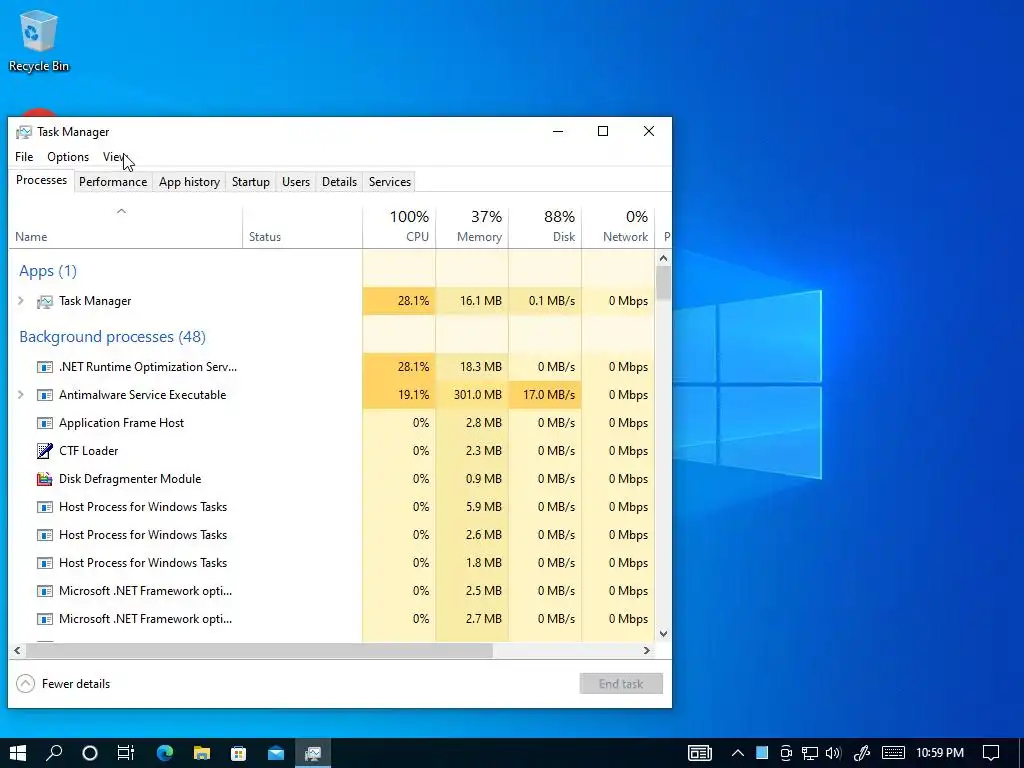
Task: Click the 'Background processes (48)' group header
Action: point(112,337)
